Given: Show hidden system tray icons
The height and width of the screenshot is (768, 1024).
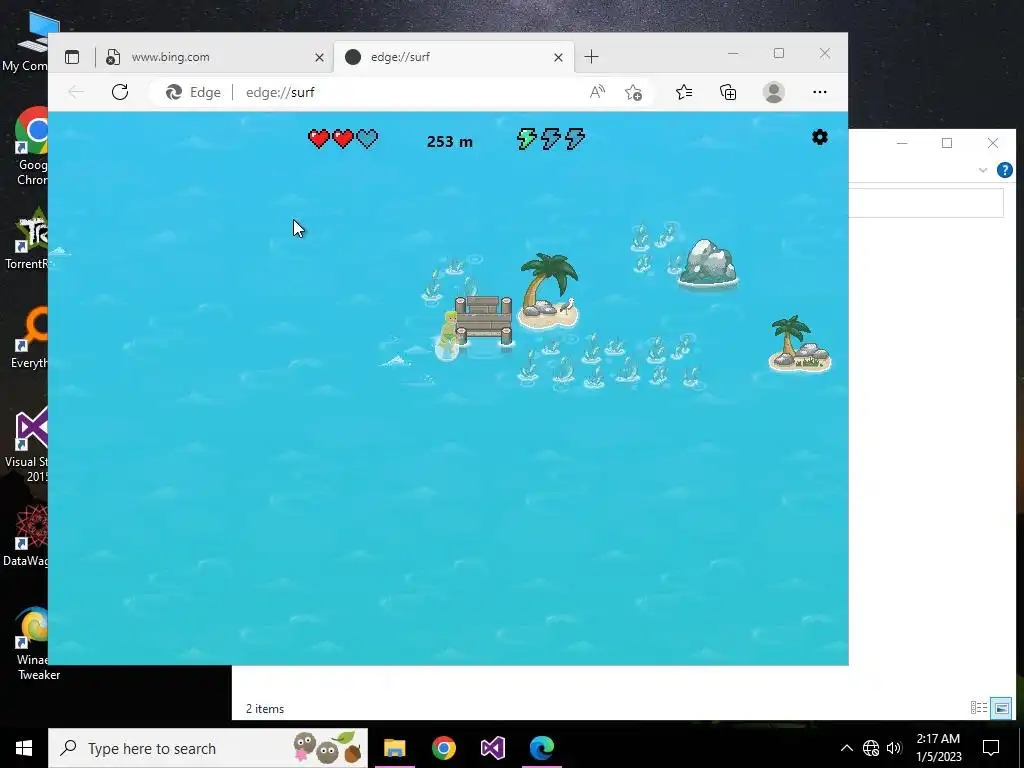Looking at the screenshot, I should coord(846,748).
